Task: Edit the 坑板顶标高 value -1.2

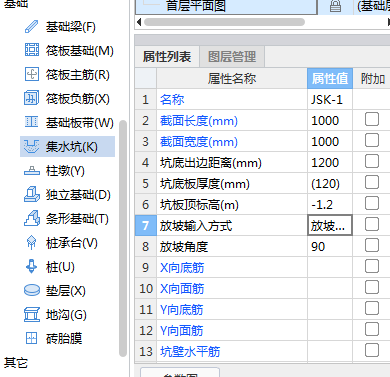Action: click(330, 205)
